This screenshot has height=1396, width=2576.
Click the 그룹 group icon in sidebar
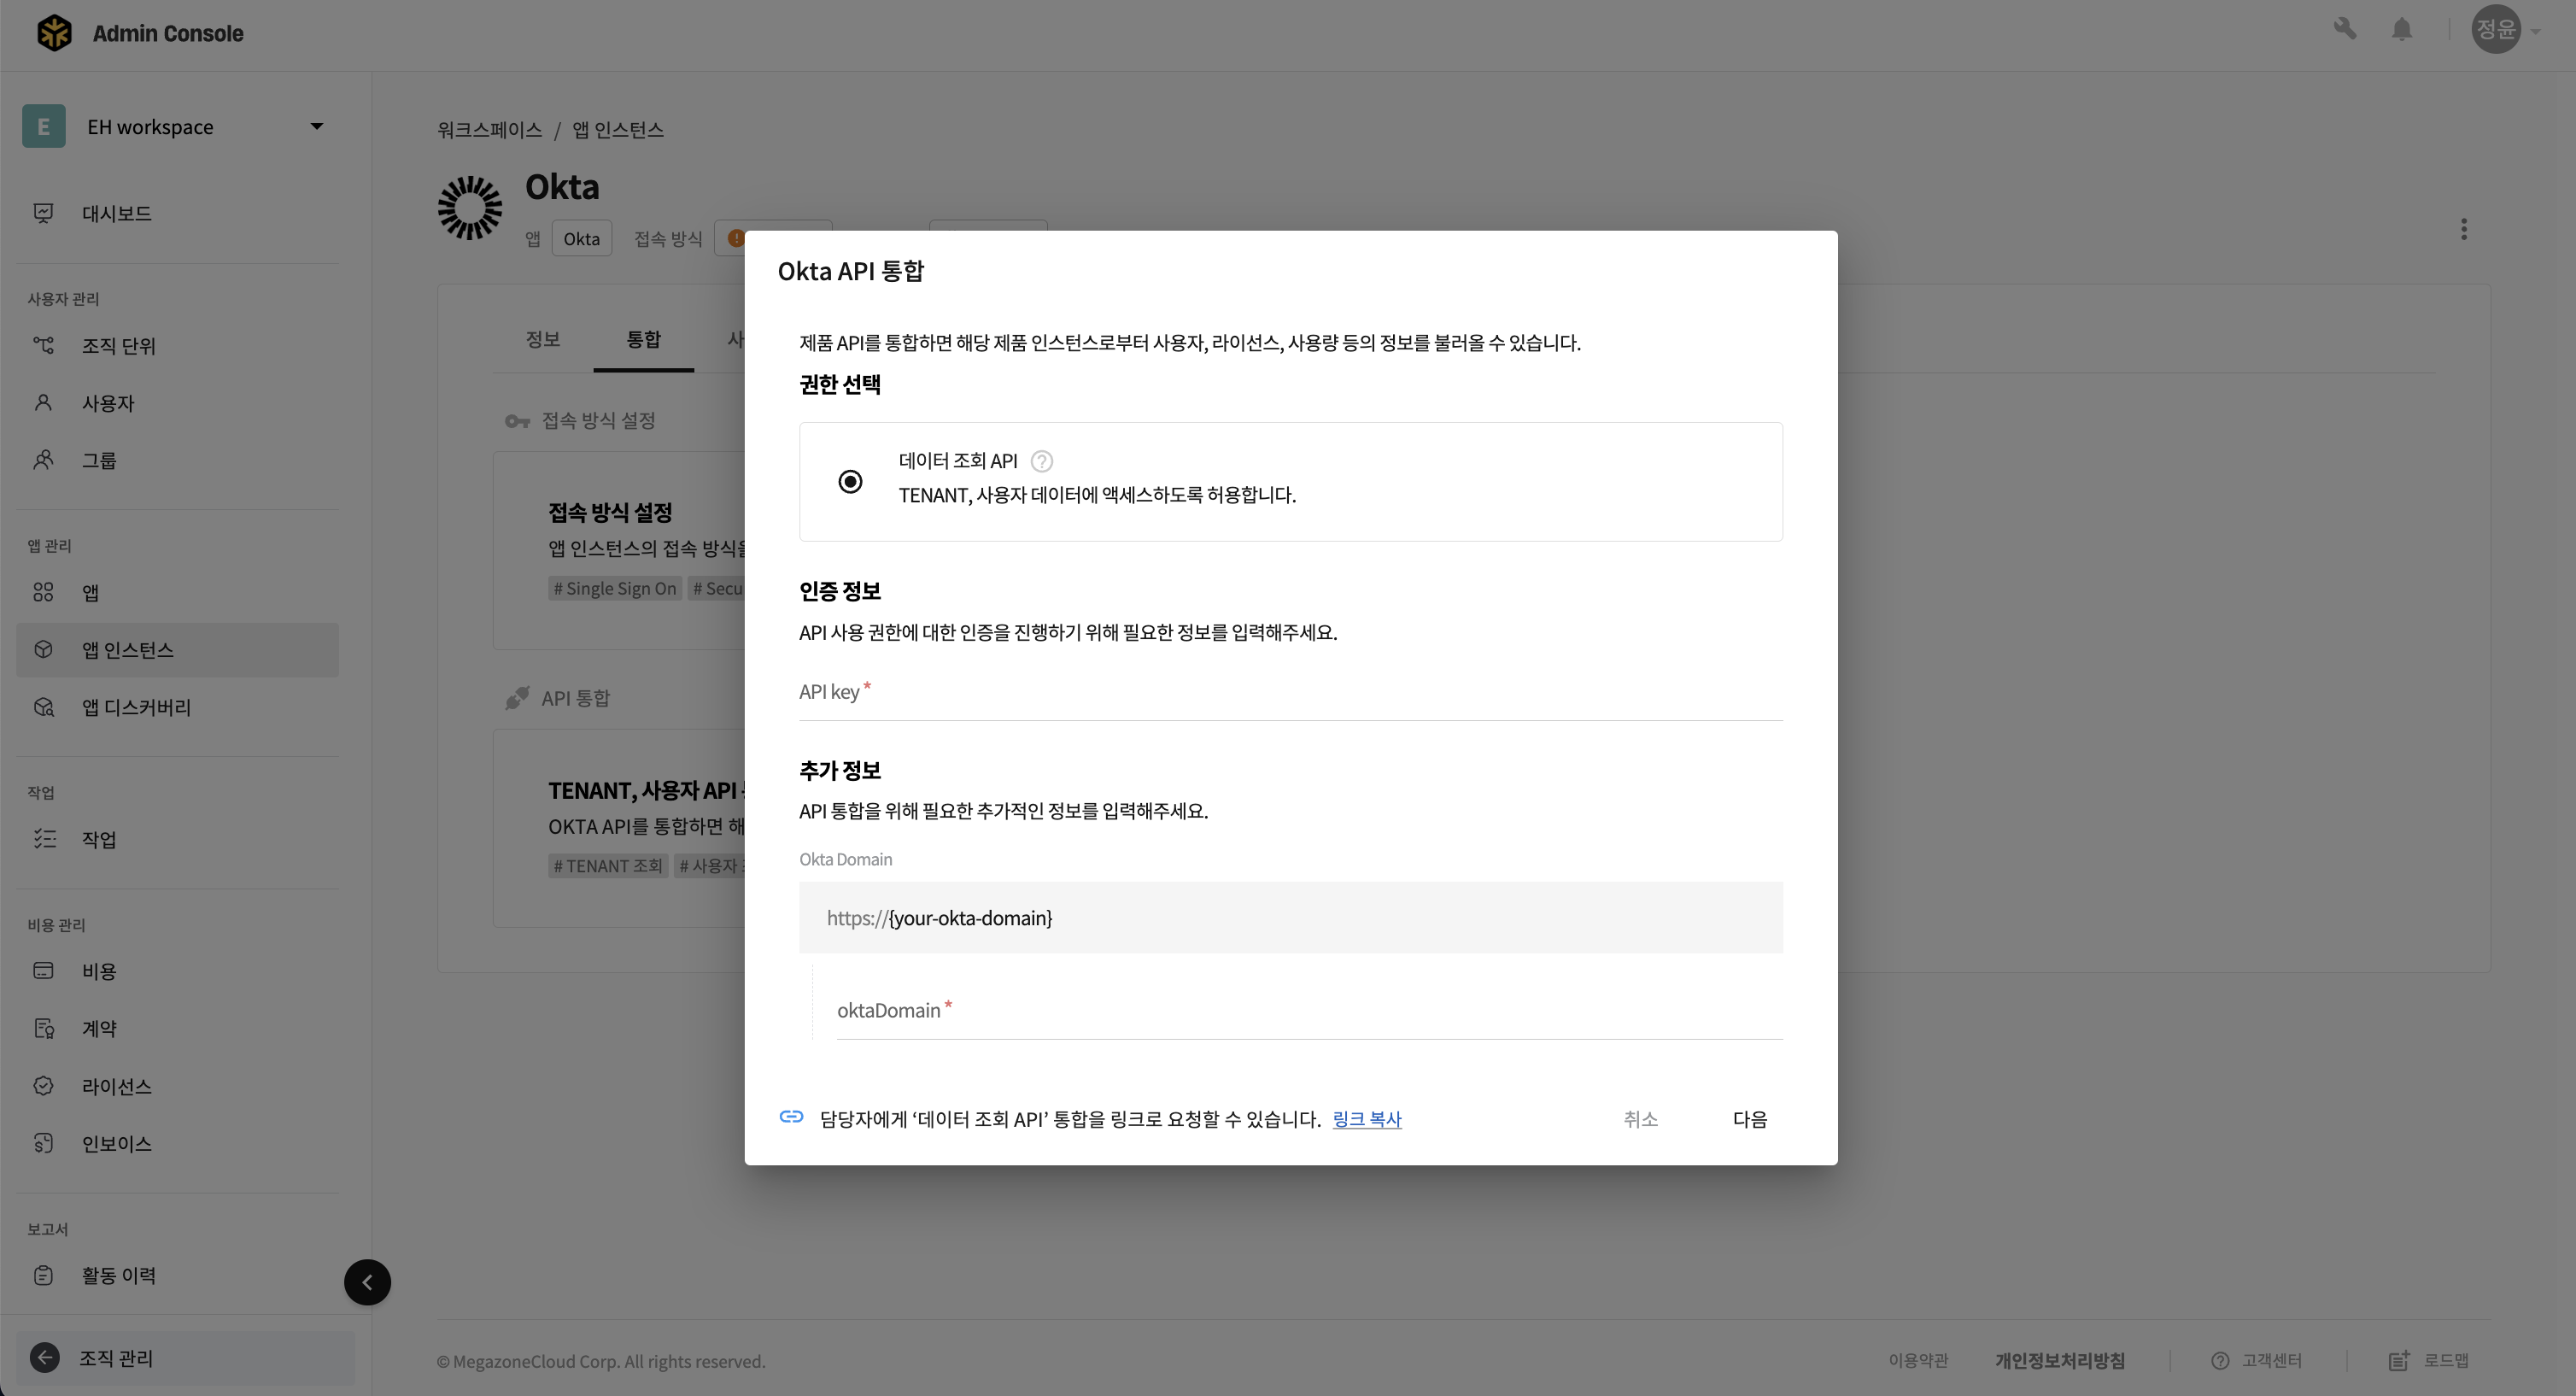coord(43,460)
